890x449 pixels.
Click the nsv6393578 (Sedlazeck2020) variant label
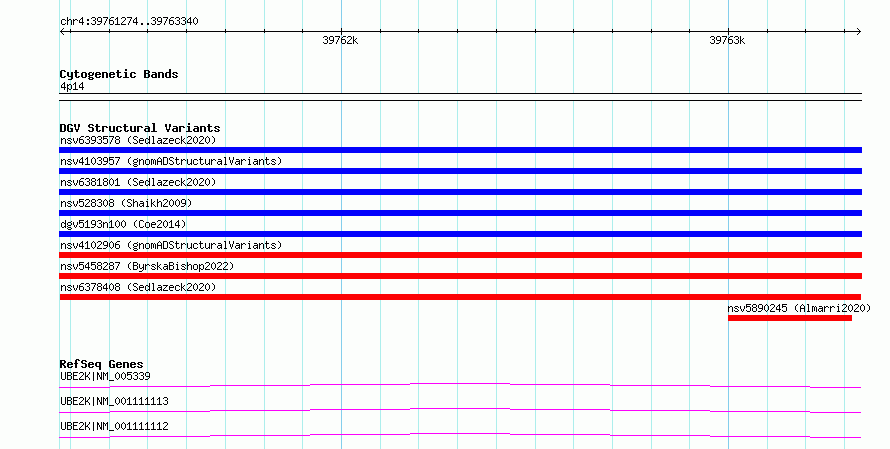(x=138, y=140)
